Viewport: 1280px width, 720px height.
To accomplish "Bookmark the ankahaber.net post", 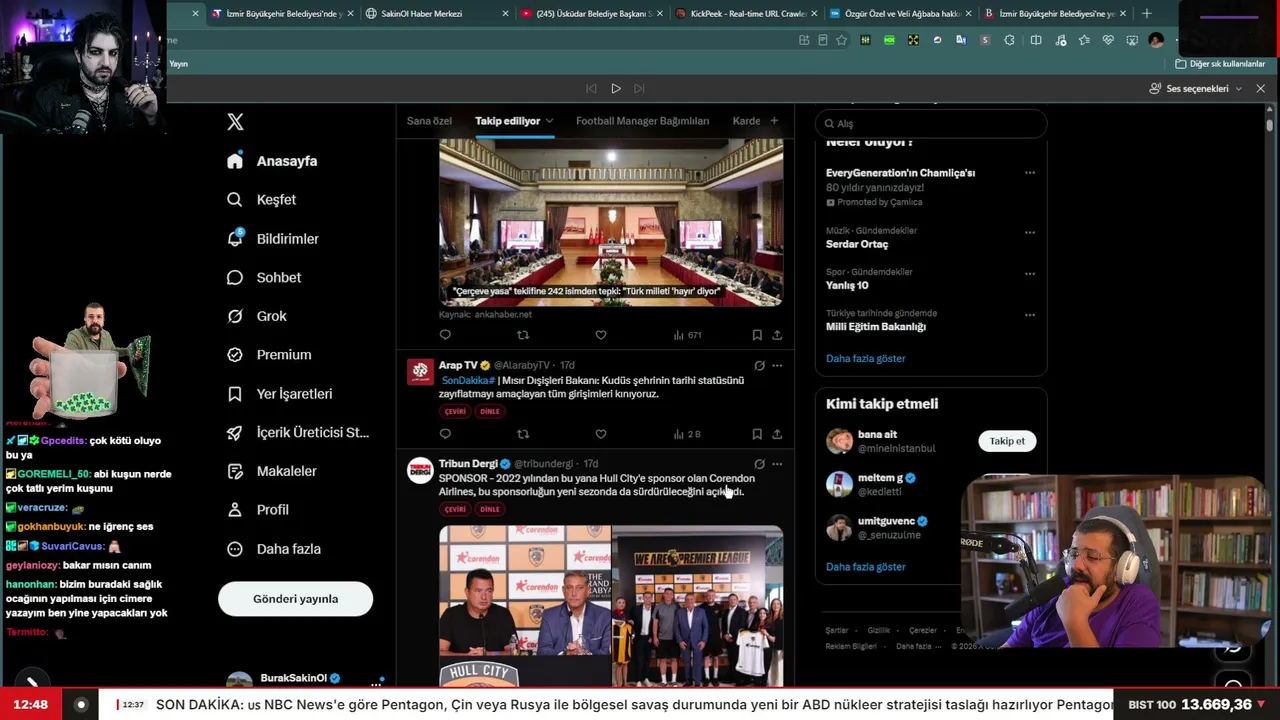I will point(757,335).
